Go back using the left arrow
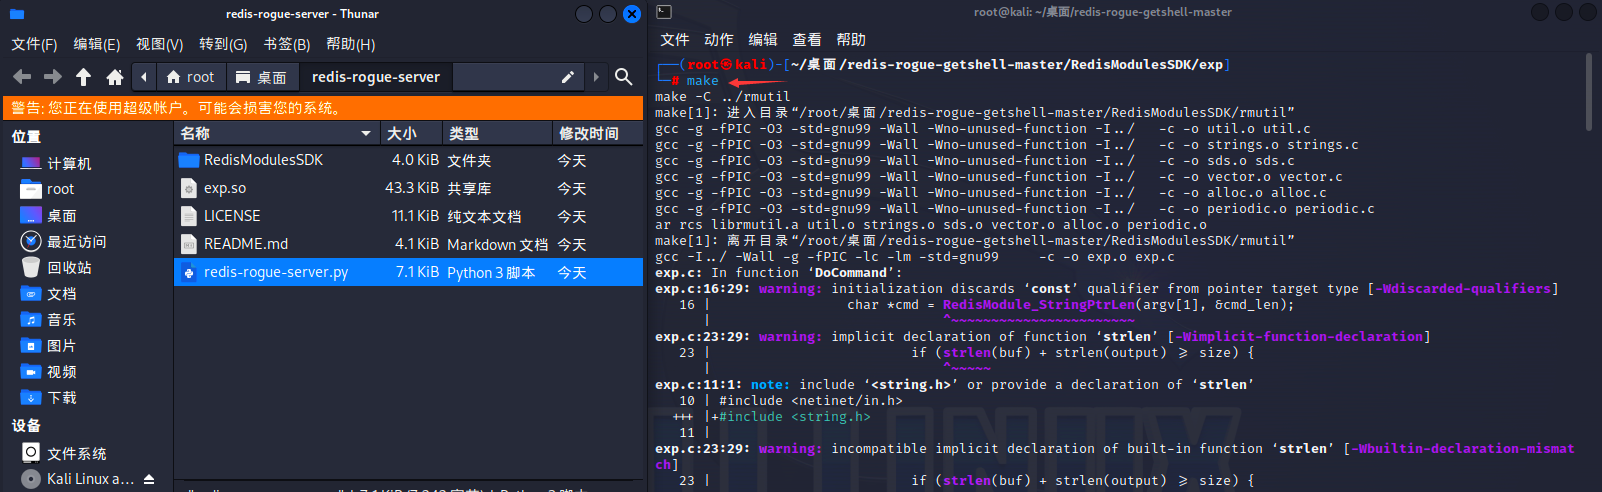This screenshot has height=492, width=1602. 22,77
